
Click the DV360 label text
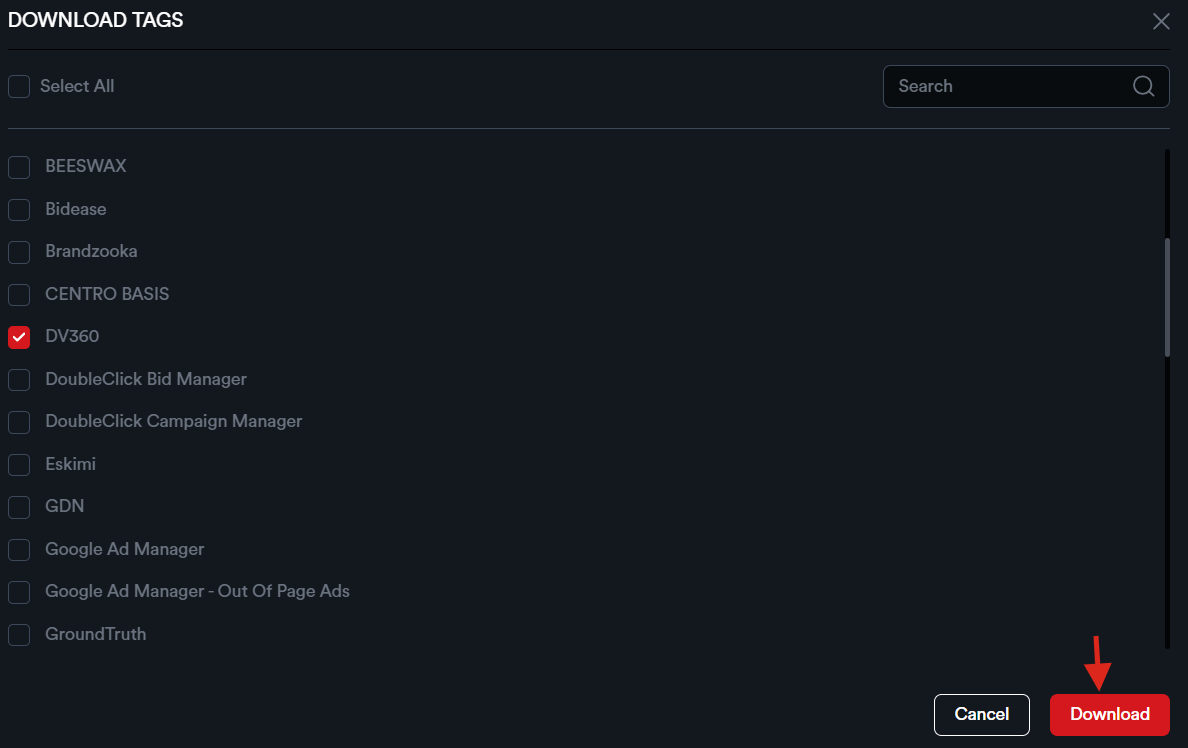click(72, 336)
